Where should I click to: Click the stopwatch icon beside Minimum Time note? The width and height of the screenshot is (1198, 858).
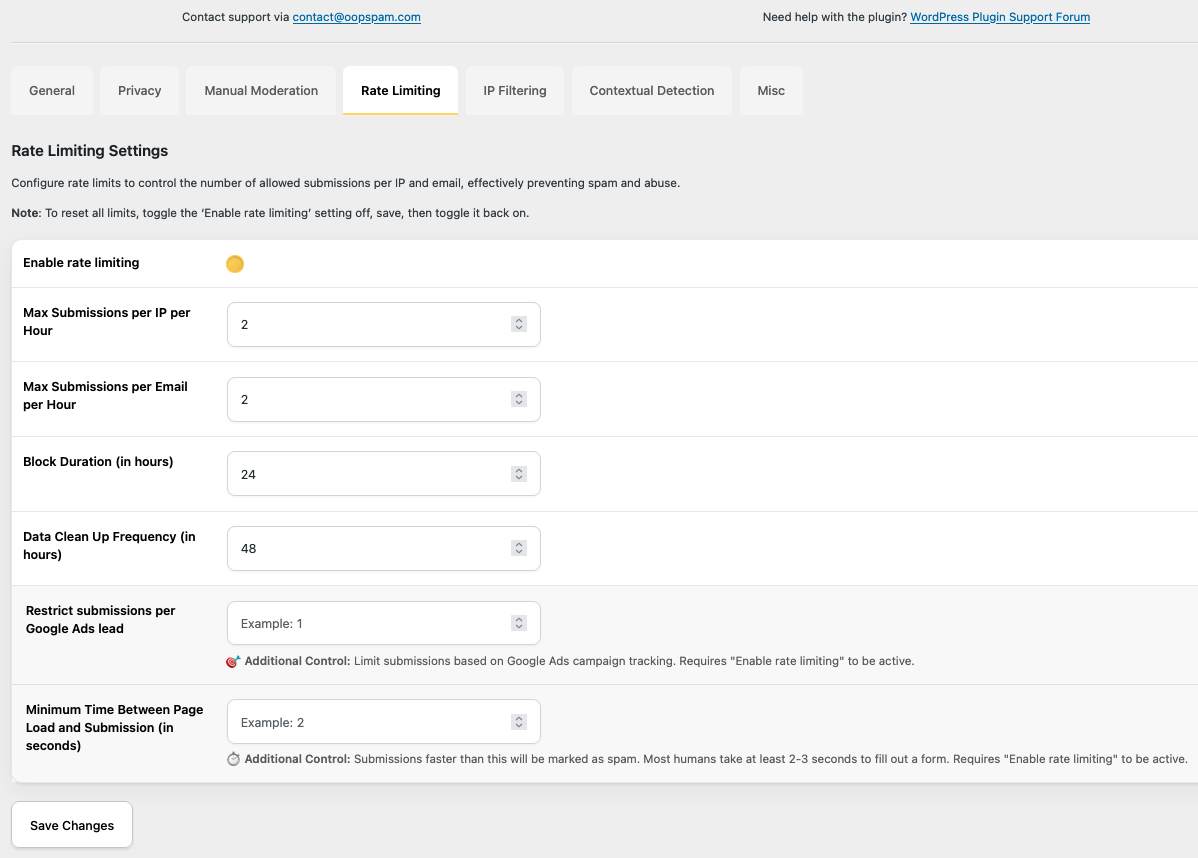click(233, 759)
